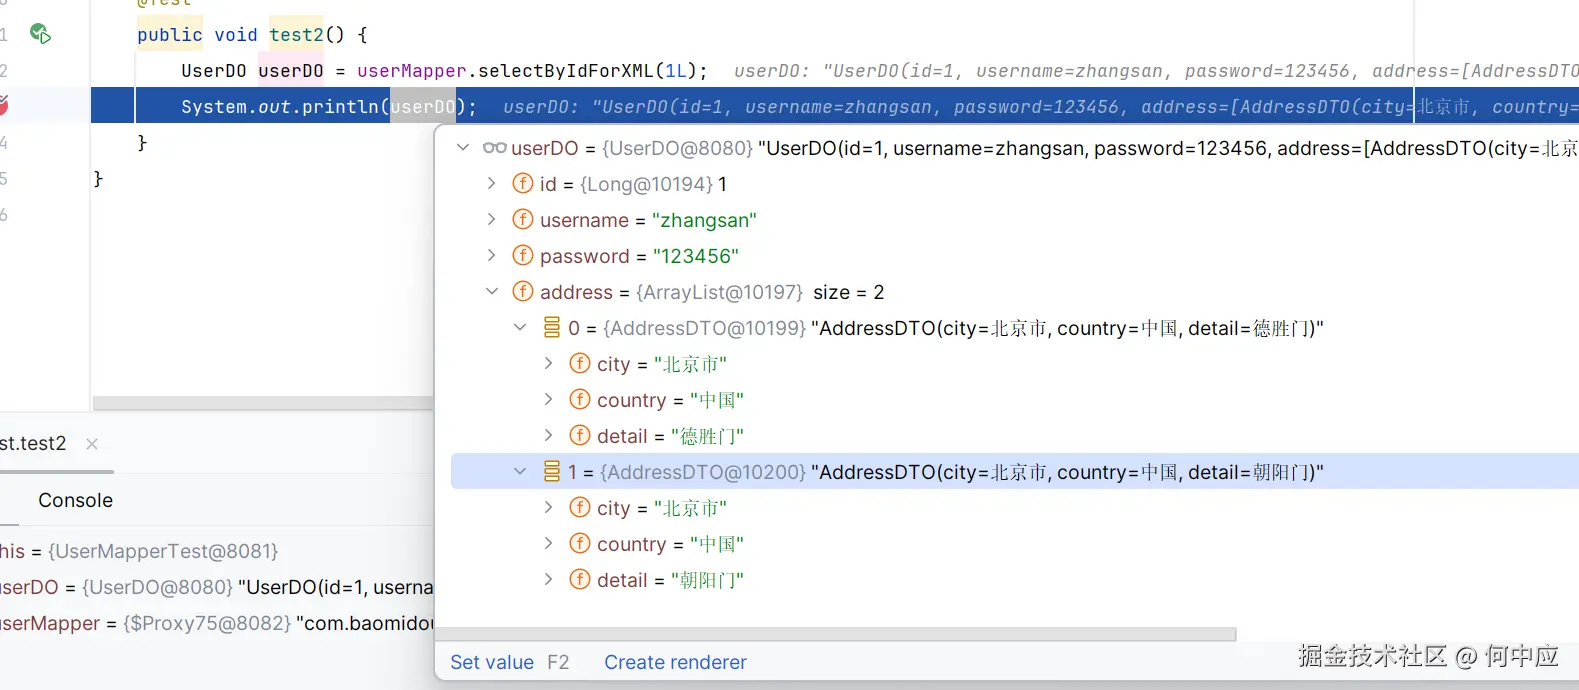This screenshot has width=1579, height=690.
Task: Select the userMapper $Proxy75 variable
Action: click(217, 623)
